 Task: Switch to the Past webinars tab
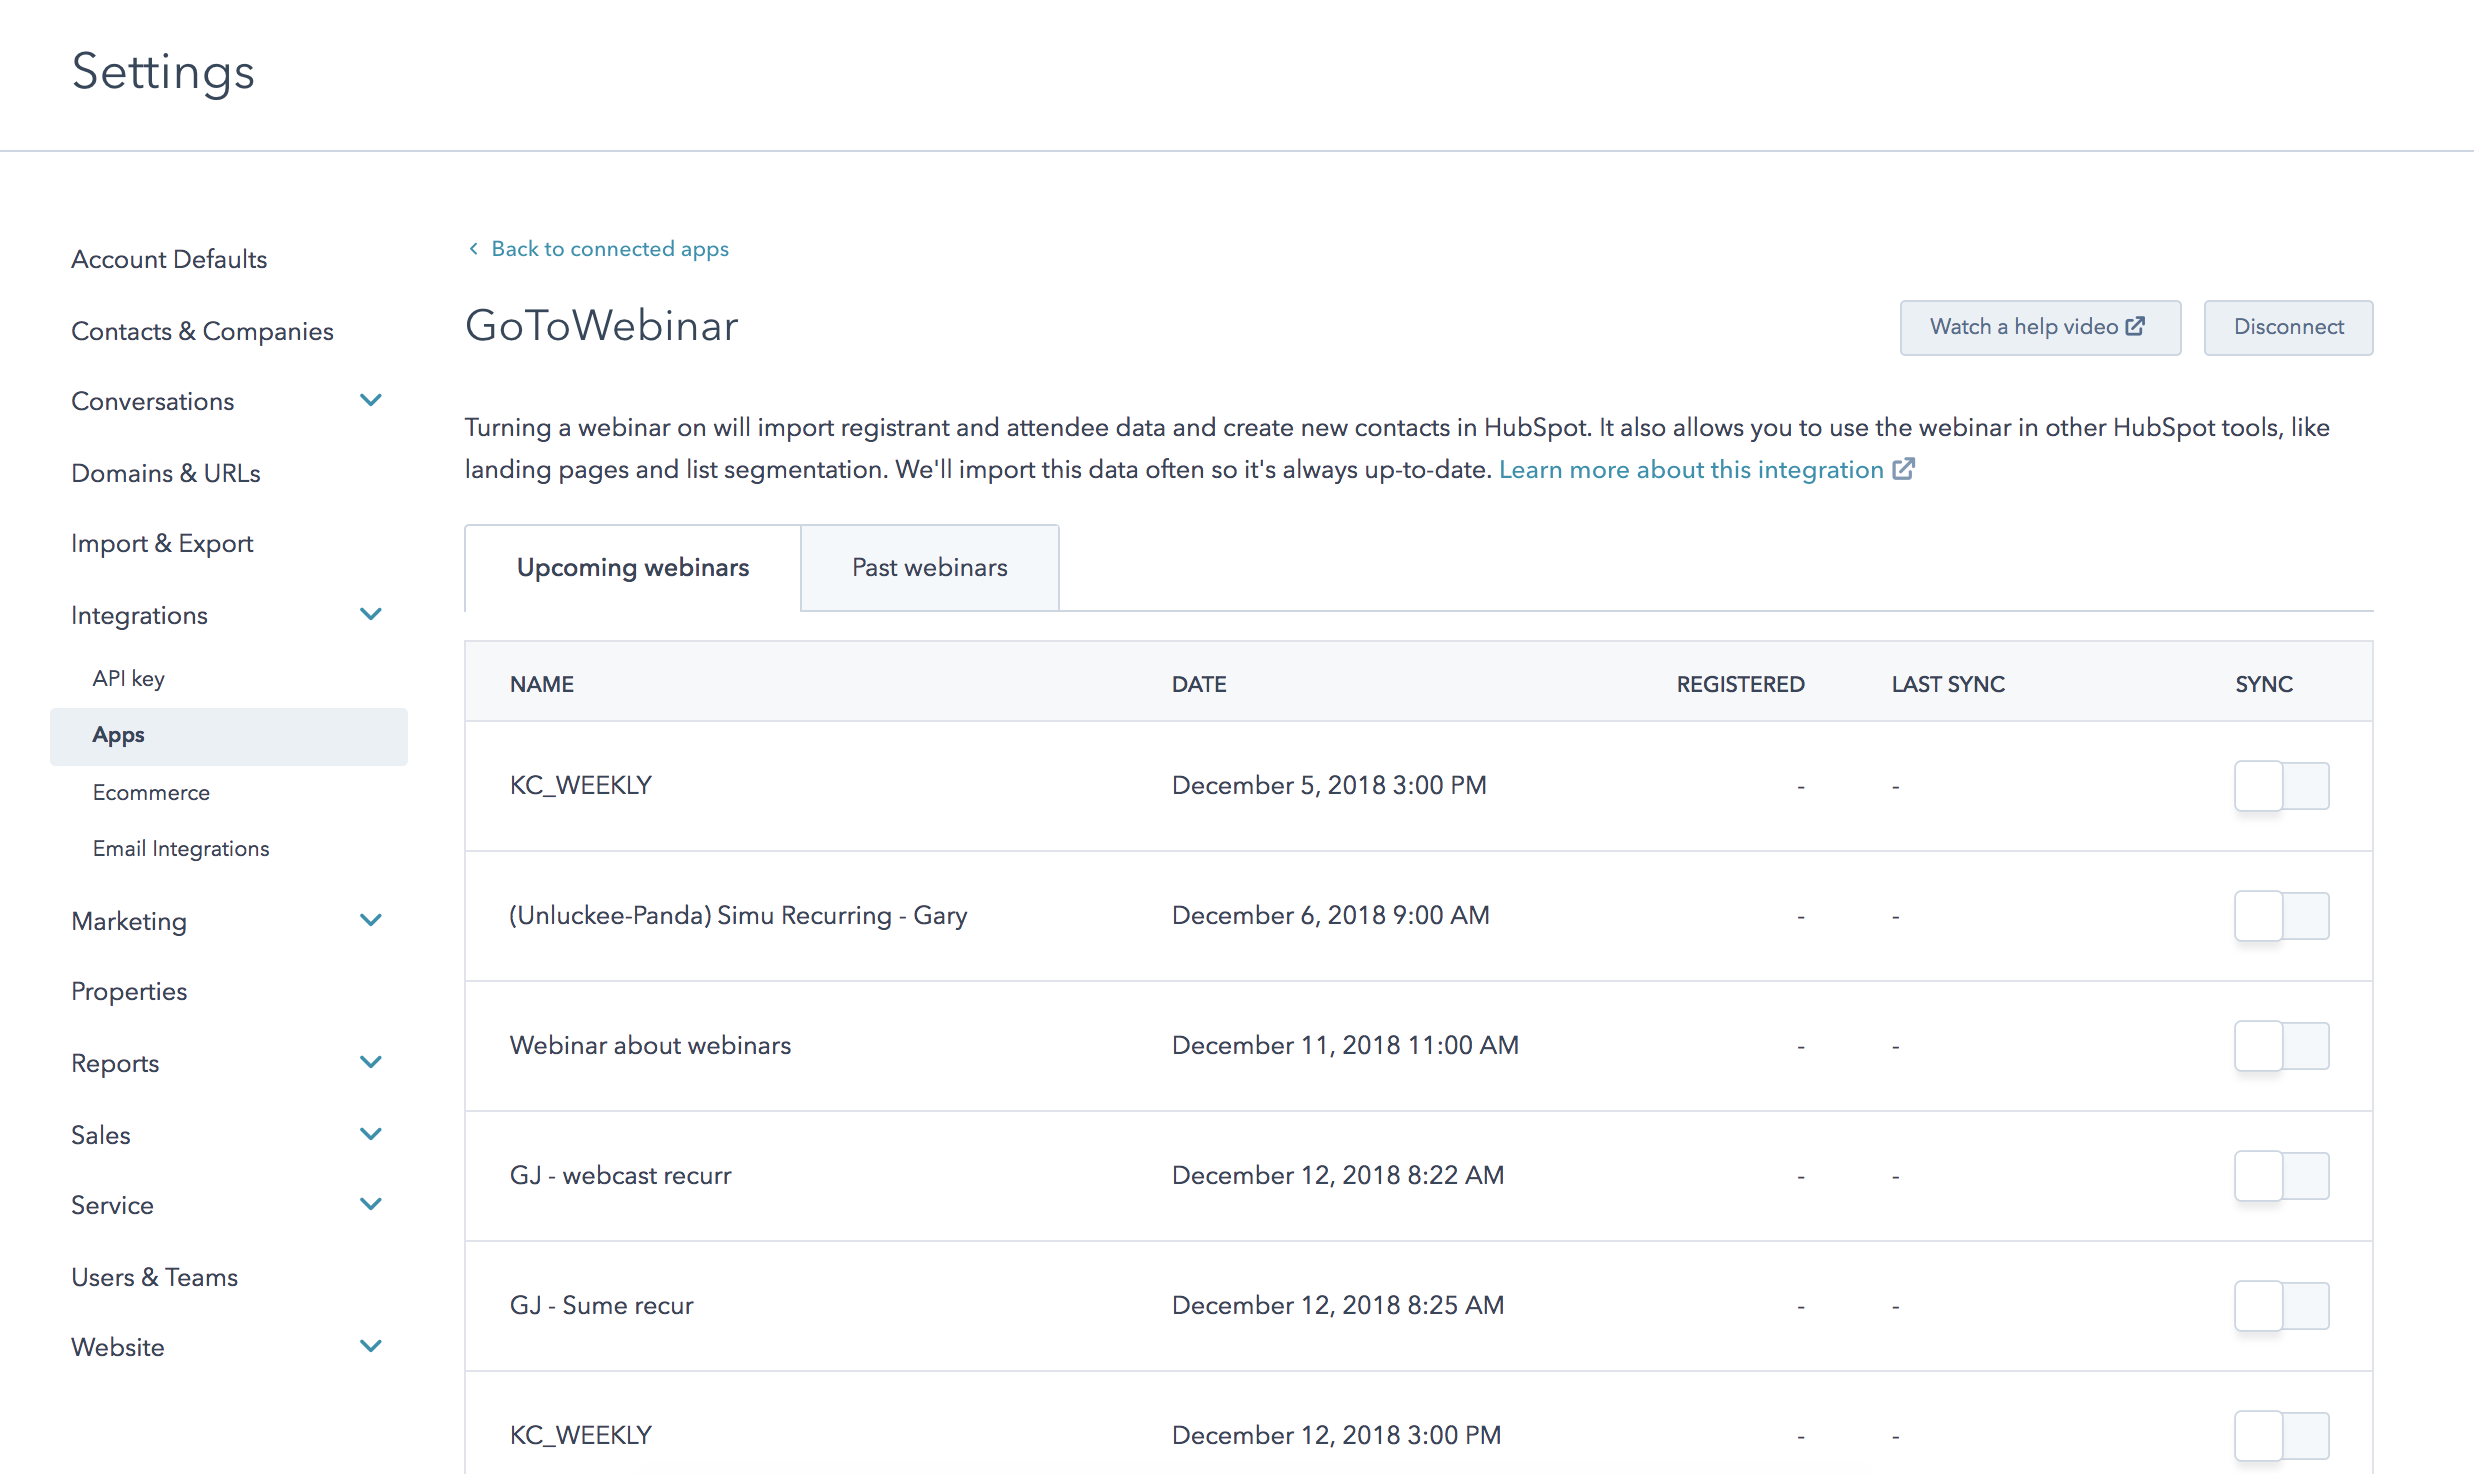(x=929, y=567)
